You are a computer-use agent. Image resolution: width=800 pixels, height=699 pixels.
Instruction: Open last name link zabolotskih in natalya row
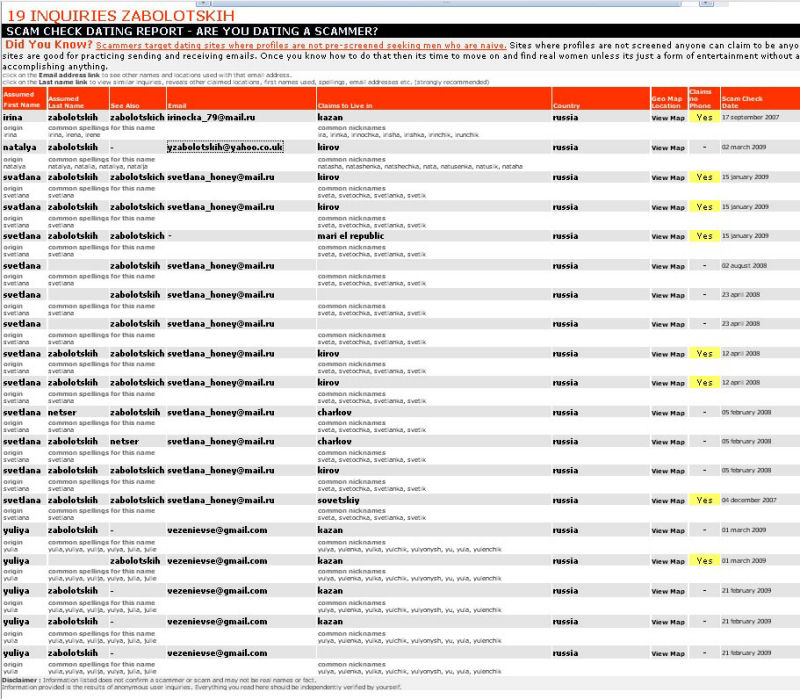coord(72,147)
